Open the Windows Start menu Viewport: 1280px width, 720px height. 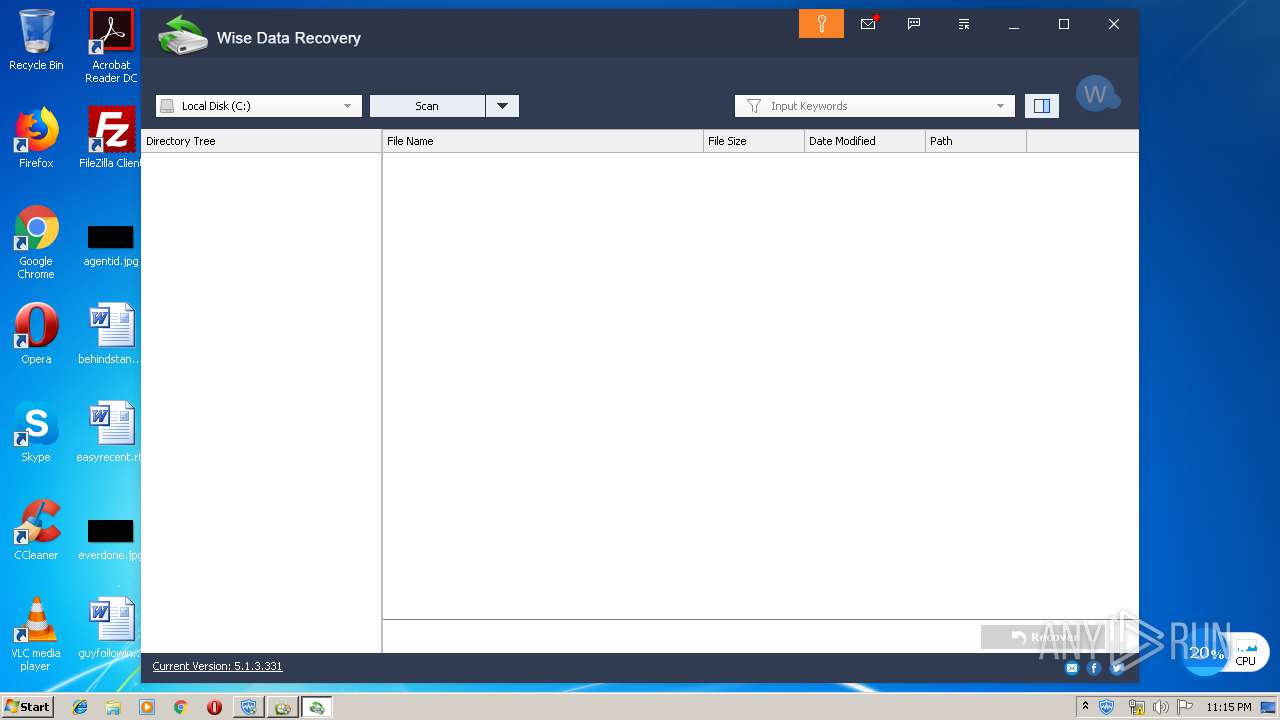coord(28,707)
